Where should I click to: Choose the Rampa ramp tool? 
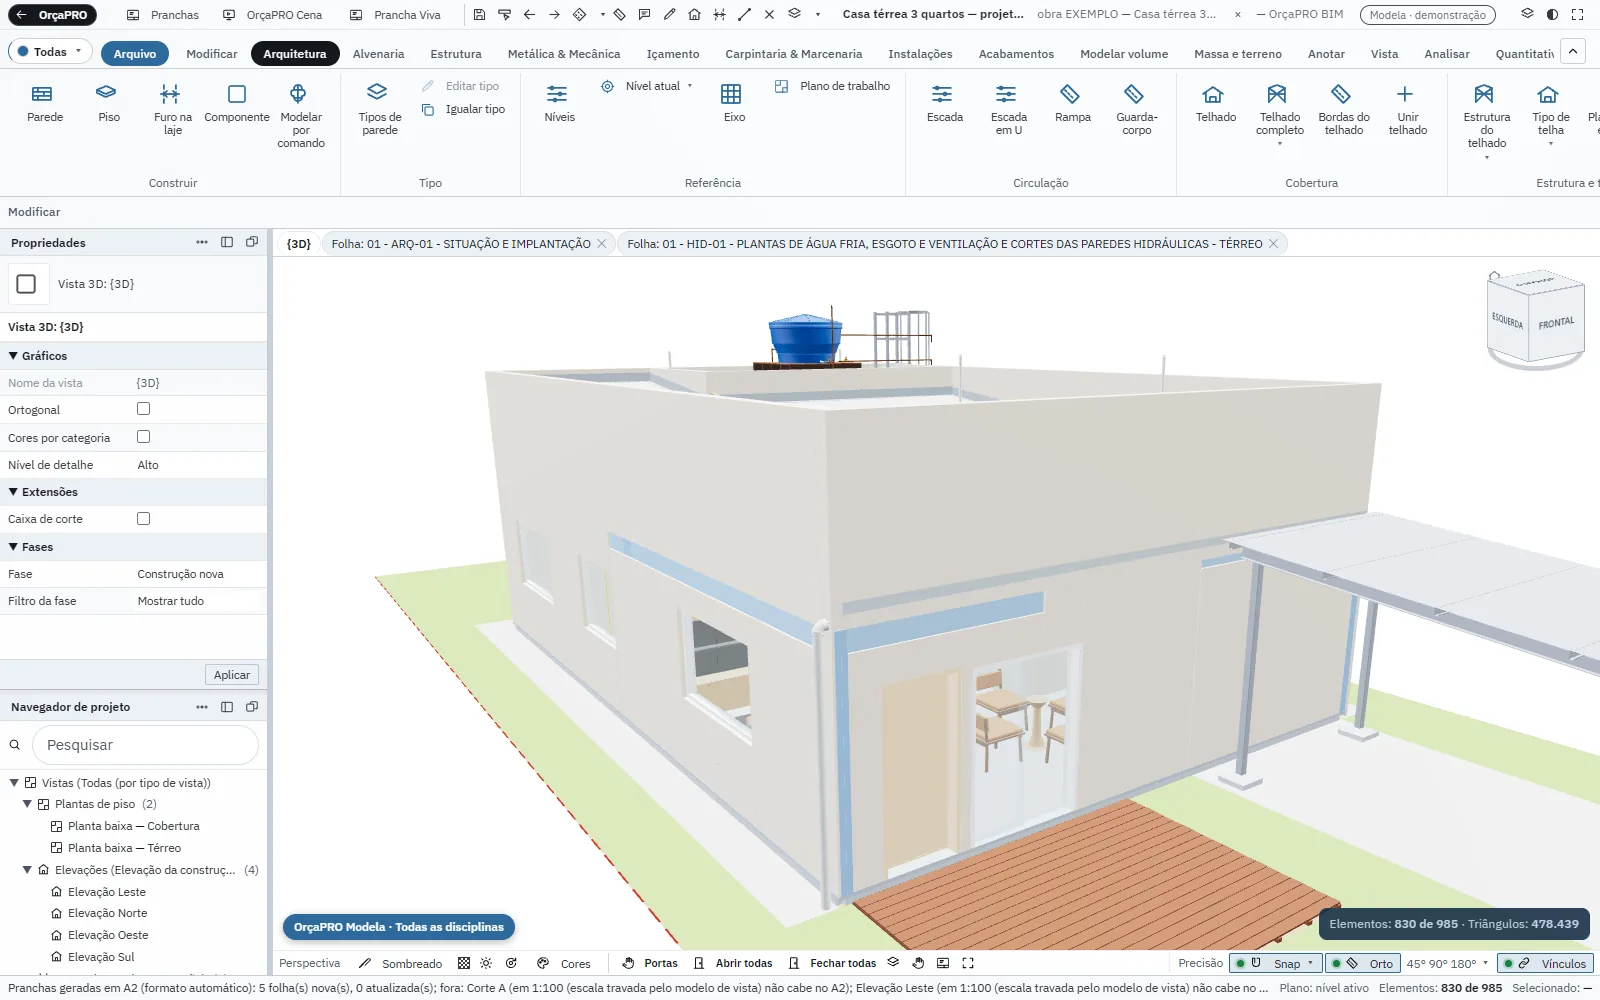tap(1072, 103)
